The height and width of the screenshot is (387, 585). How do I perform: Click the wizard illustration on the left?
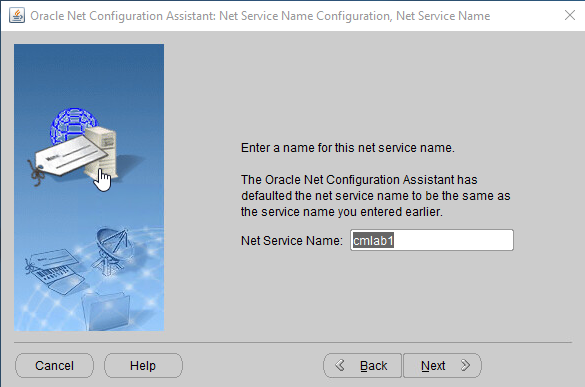tap(89, 187)
